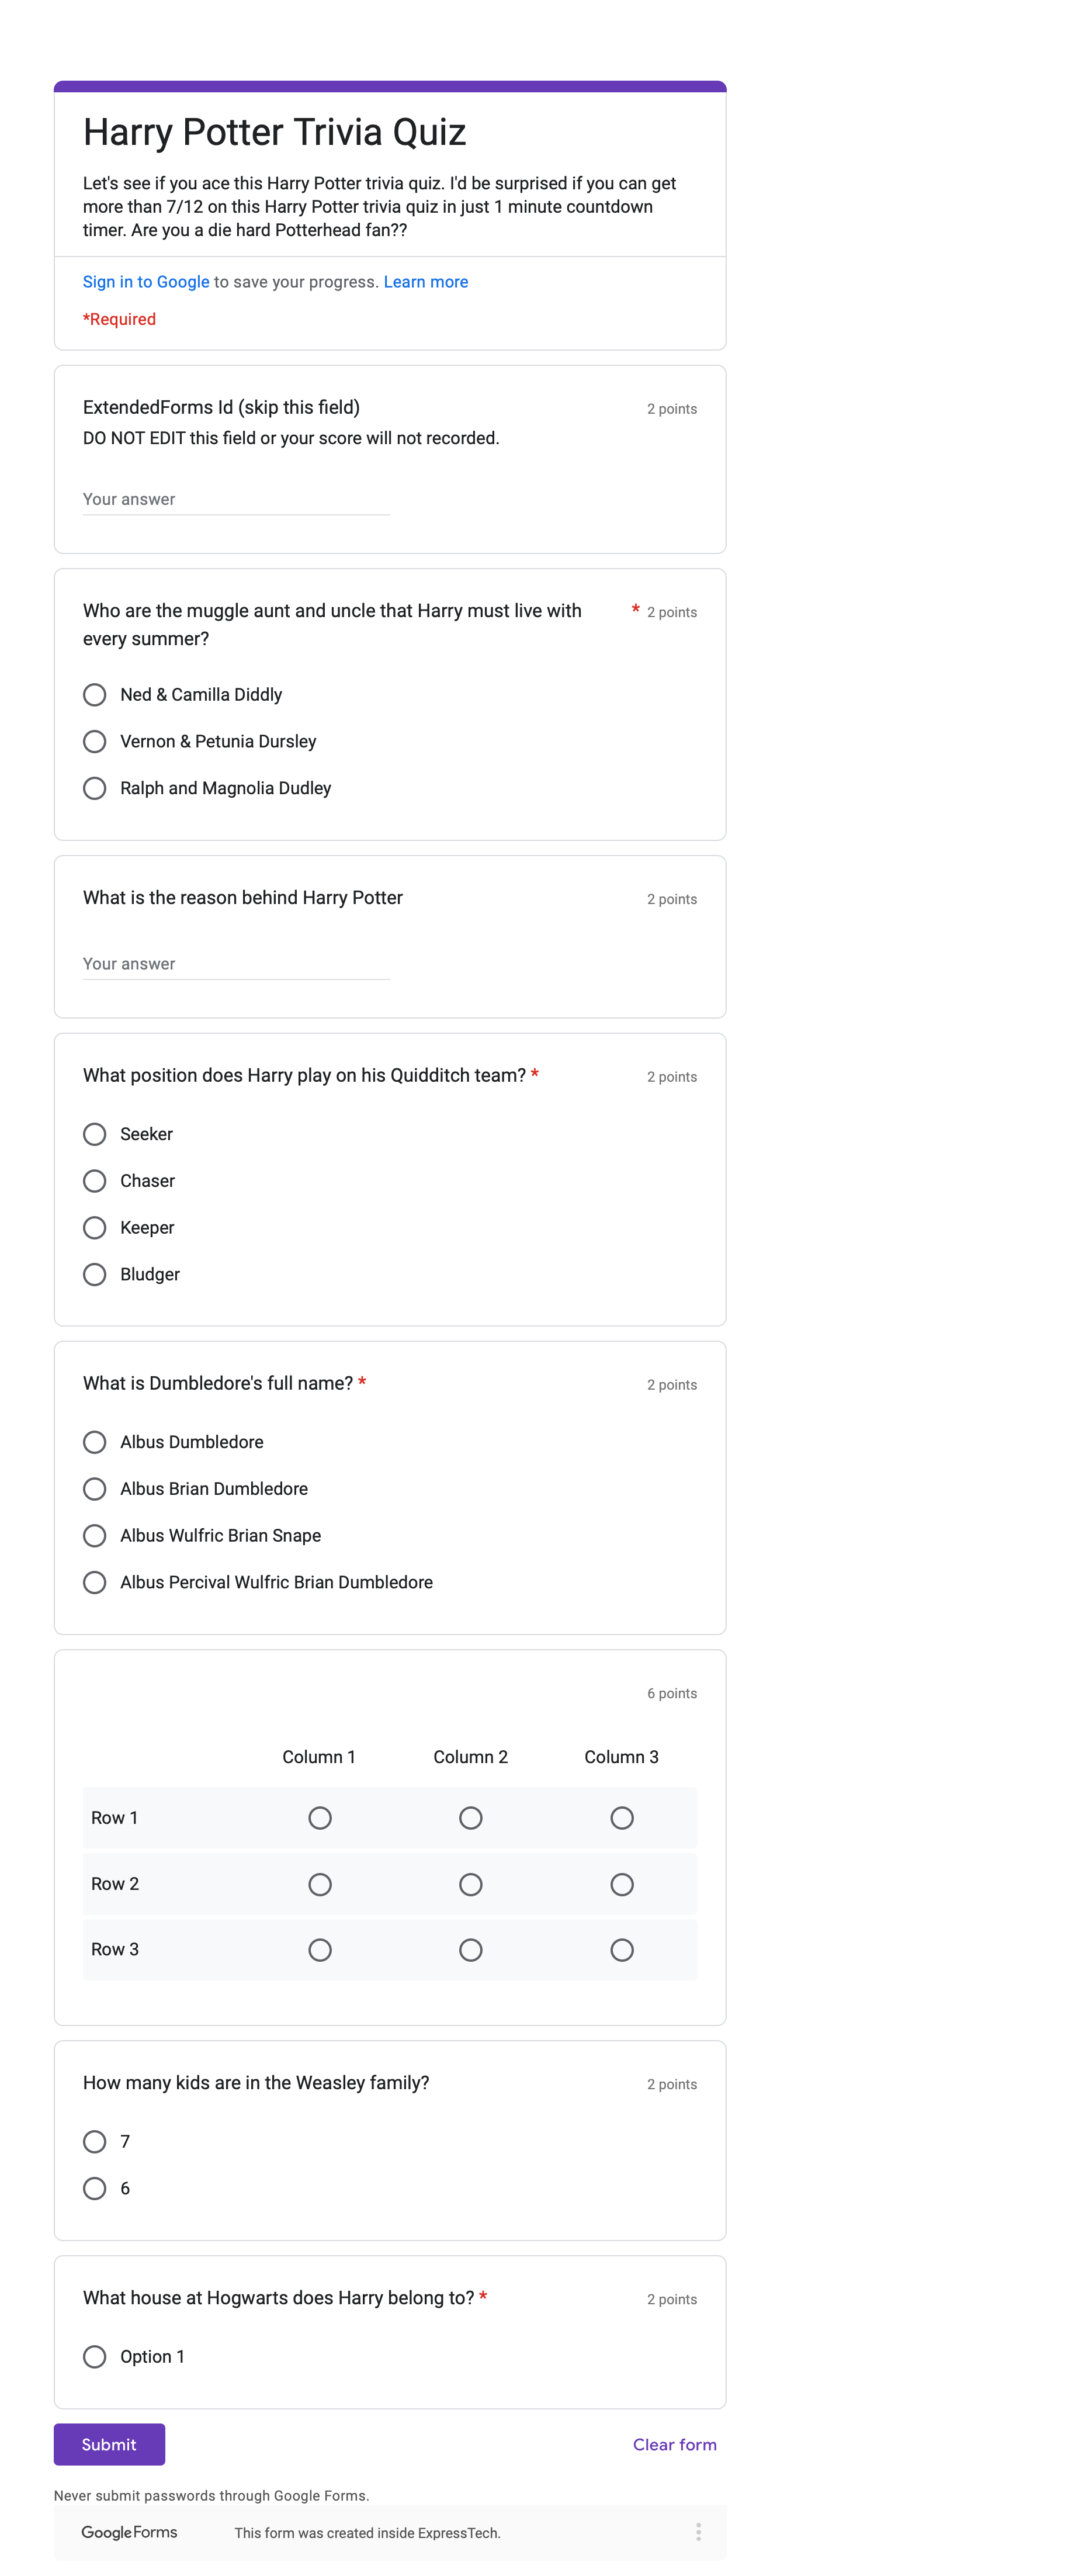
Task: Select Ned & Camilla Diddly option
Action: pyautogui.click(x=95, y=694)
